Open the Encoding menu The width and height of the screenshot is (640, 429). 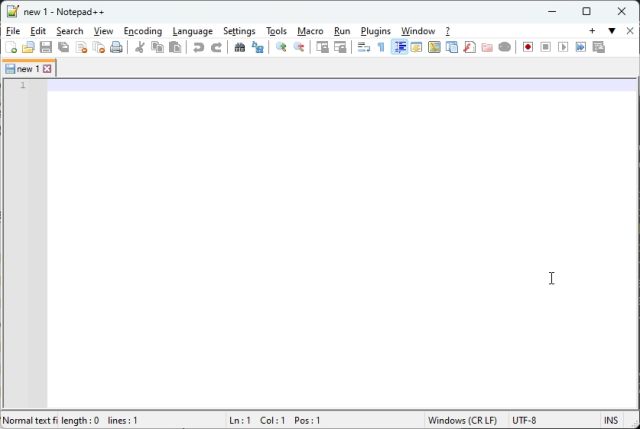(142, 31)
